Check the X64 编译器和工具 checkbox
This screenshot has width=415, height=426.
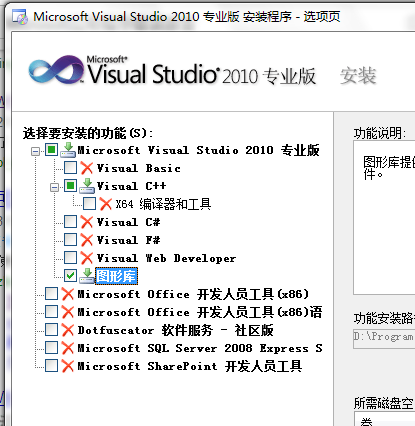pyautogui.click(x=89, y=204)
